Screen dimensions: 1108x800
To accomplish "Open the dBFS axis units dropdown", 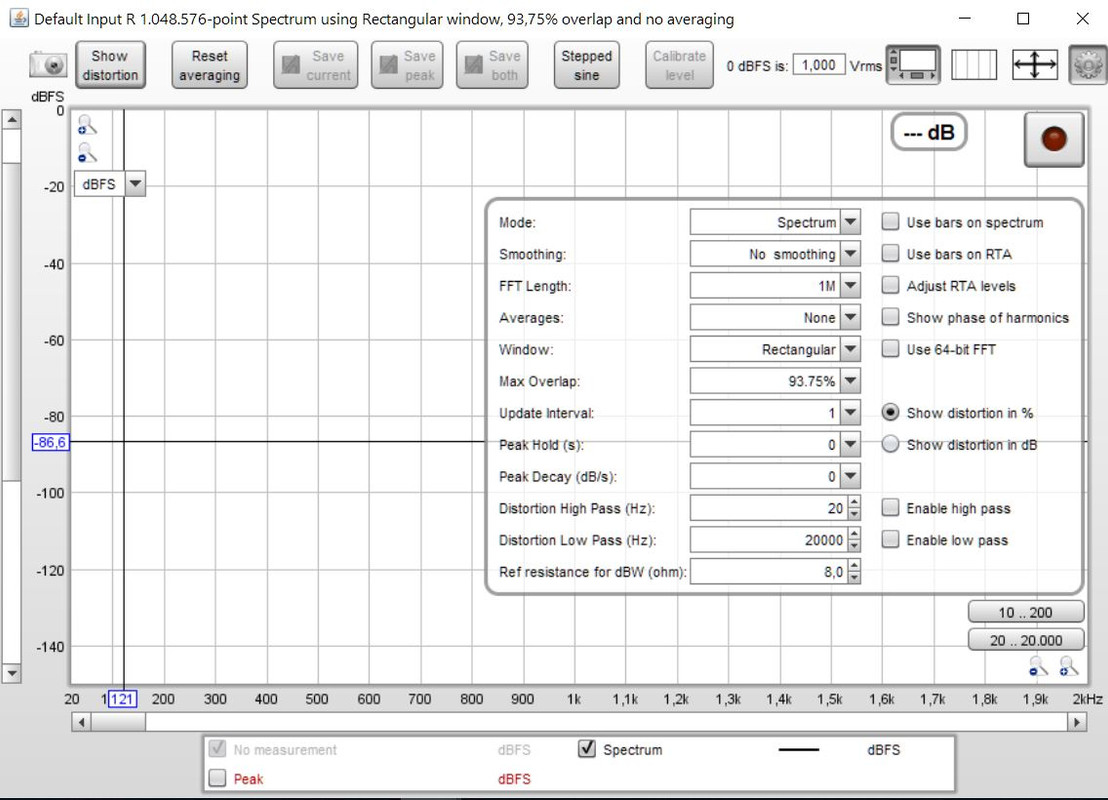I will pyautogui.click(x=135, y=184).
